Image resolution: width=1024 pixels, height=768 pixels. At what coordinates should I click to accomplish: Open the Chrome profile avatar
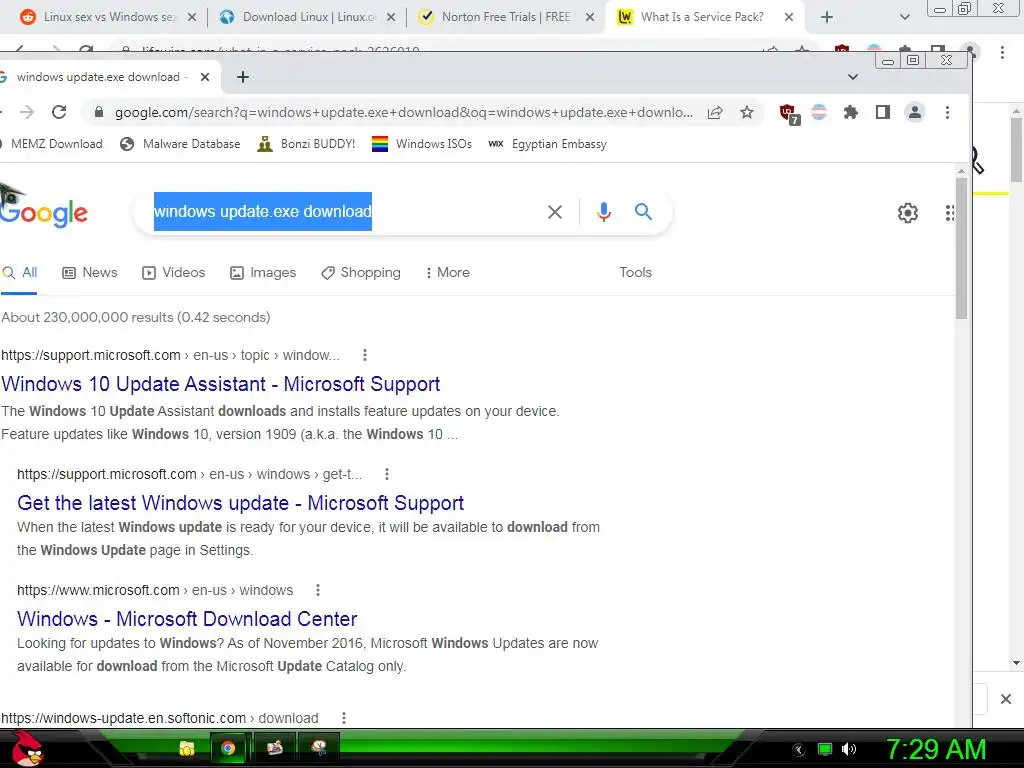point(915,112)
